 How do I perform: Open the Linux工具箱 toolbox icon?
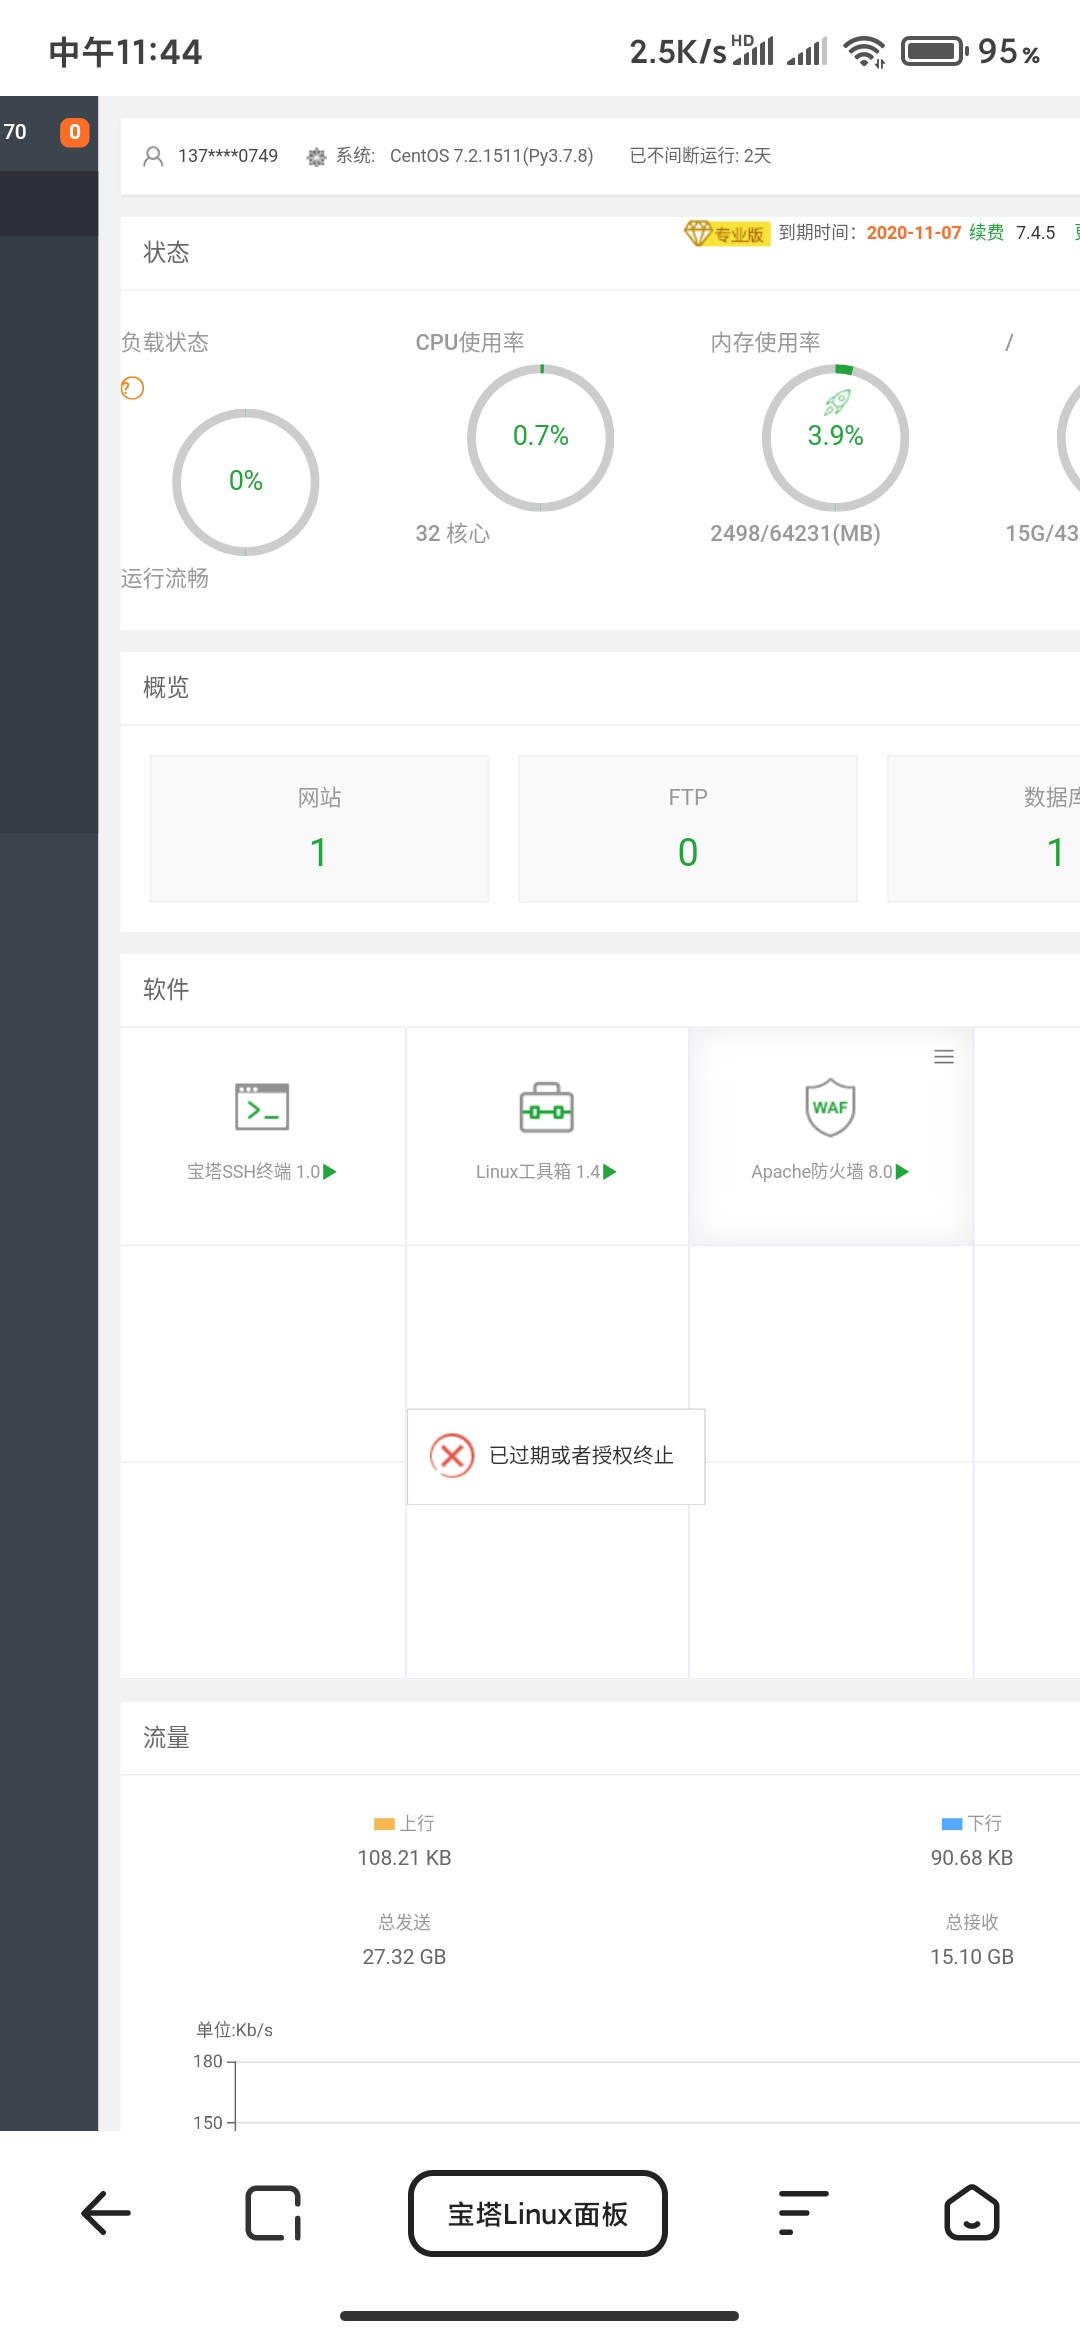point(546,1108)
